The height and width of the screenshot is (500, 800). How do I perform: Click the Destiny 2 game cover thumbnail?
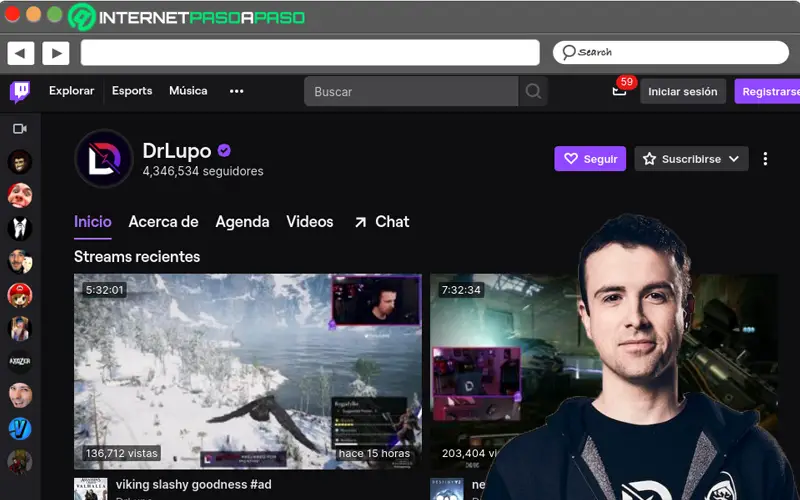pyautogui.click(x=447, y=489)
